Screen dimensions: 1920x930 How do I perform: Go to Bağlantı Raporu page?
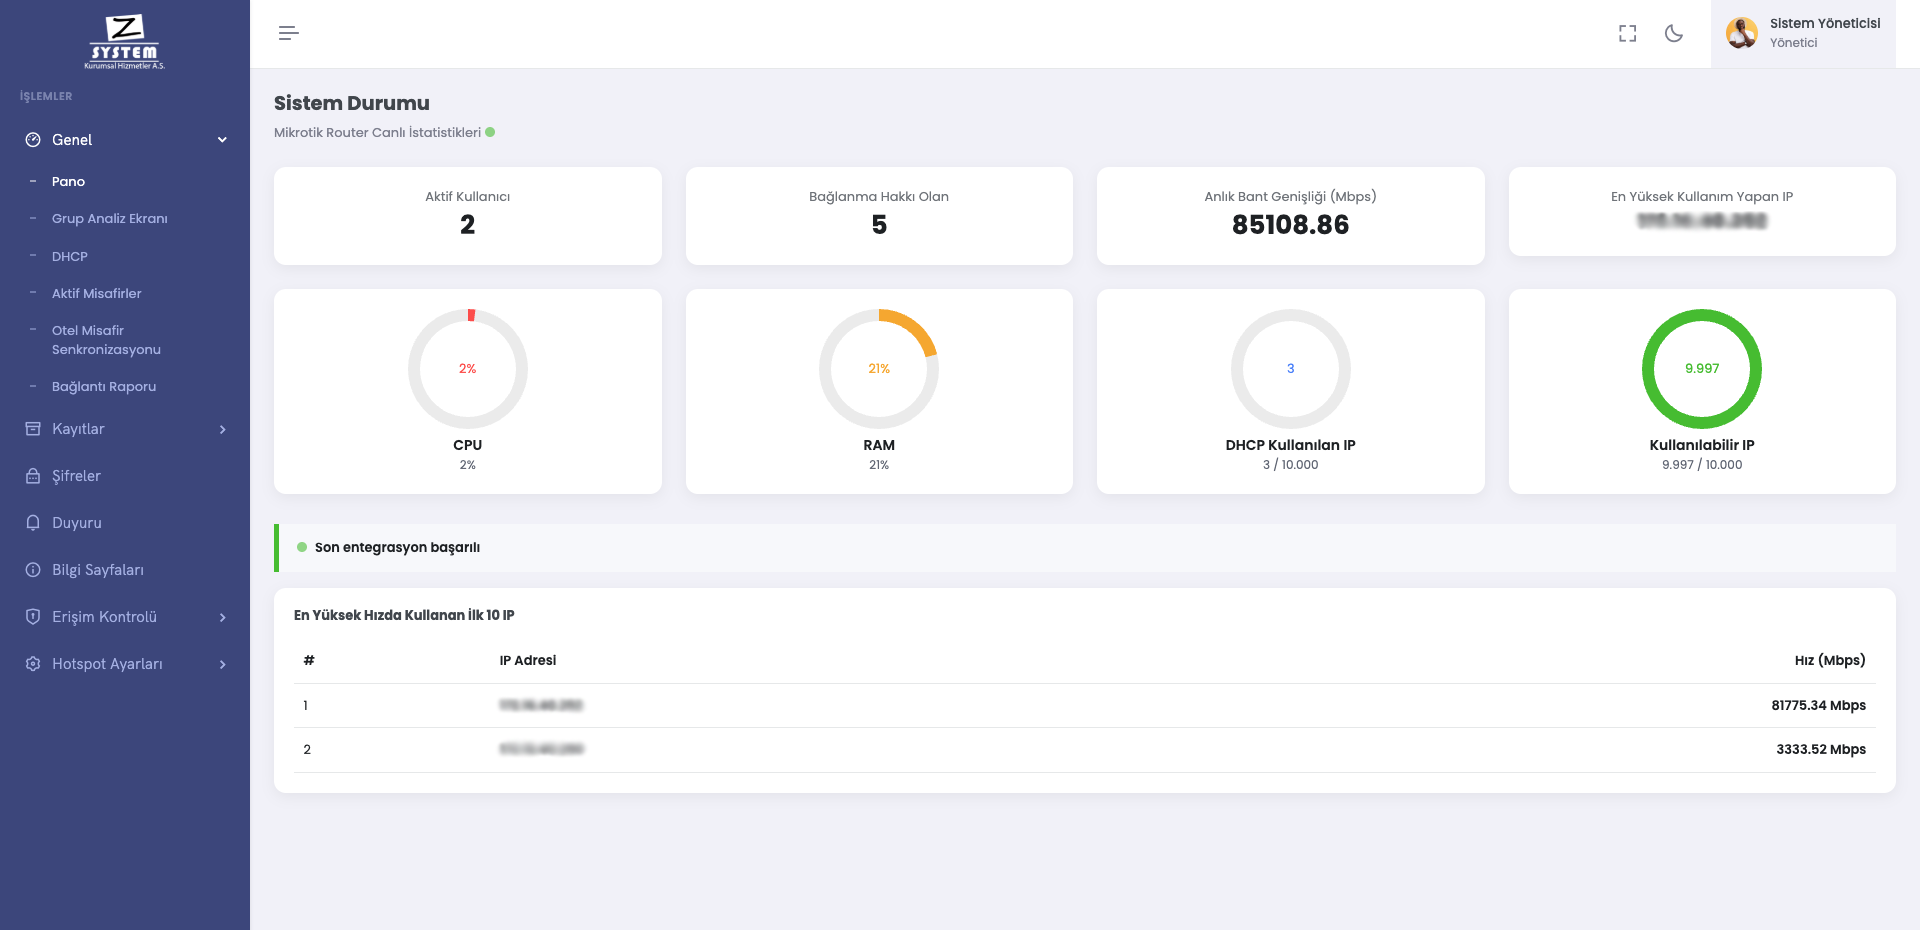pyautogui.click(x=104, y=386)
